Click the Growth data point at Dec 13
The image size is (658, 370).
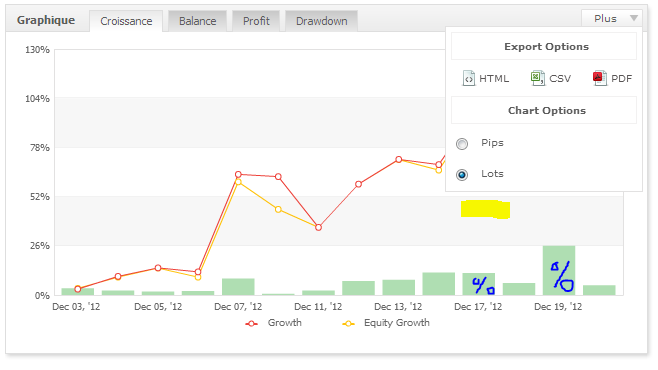(399, 159)
